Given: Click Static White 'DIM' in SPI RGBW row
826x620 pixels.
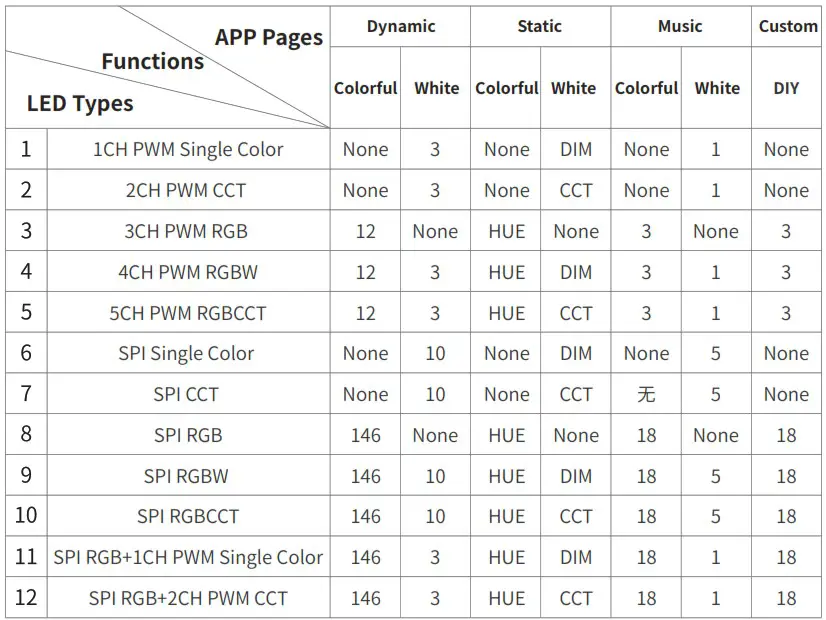Looking at the screenshot, I should pos(576,476).
